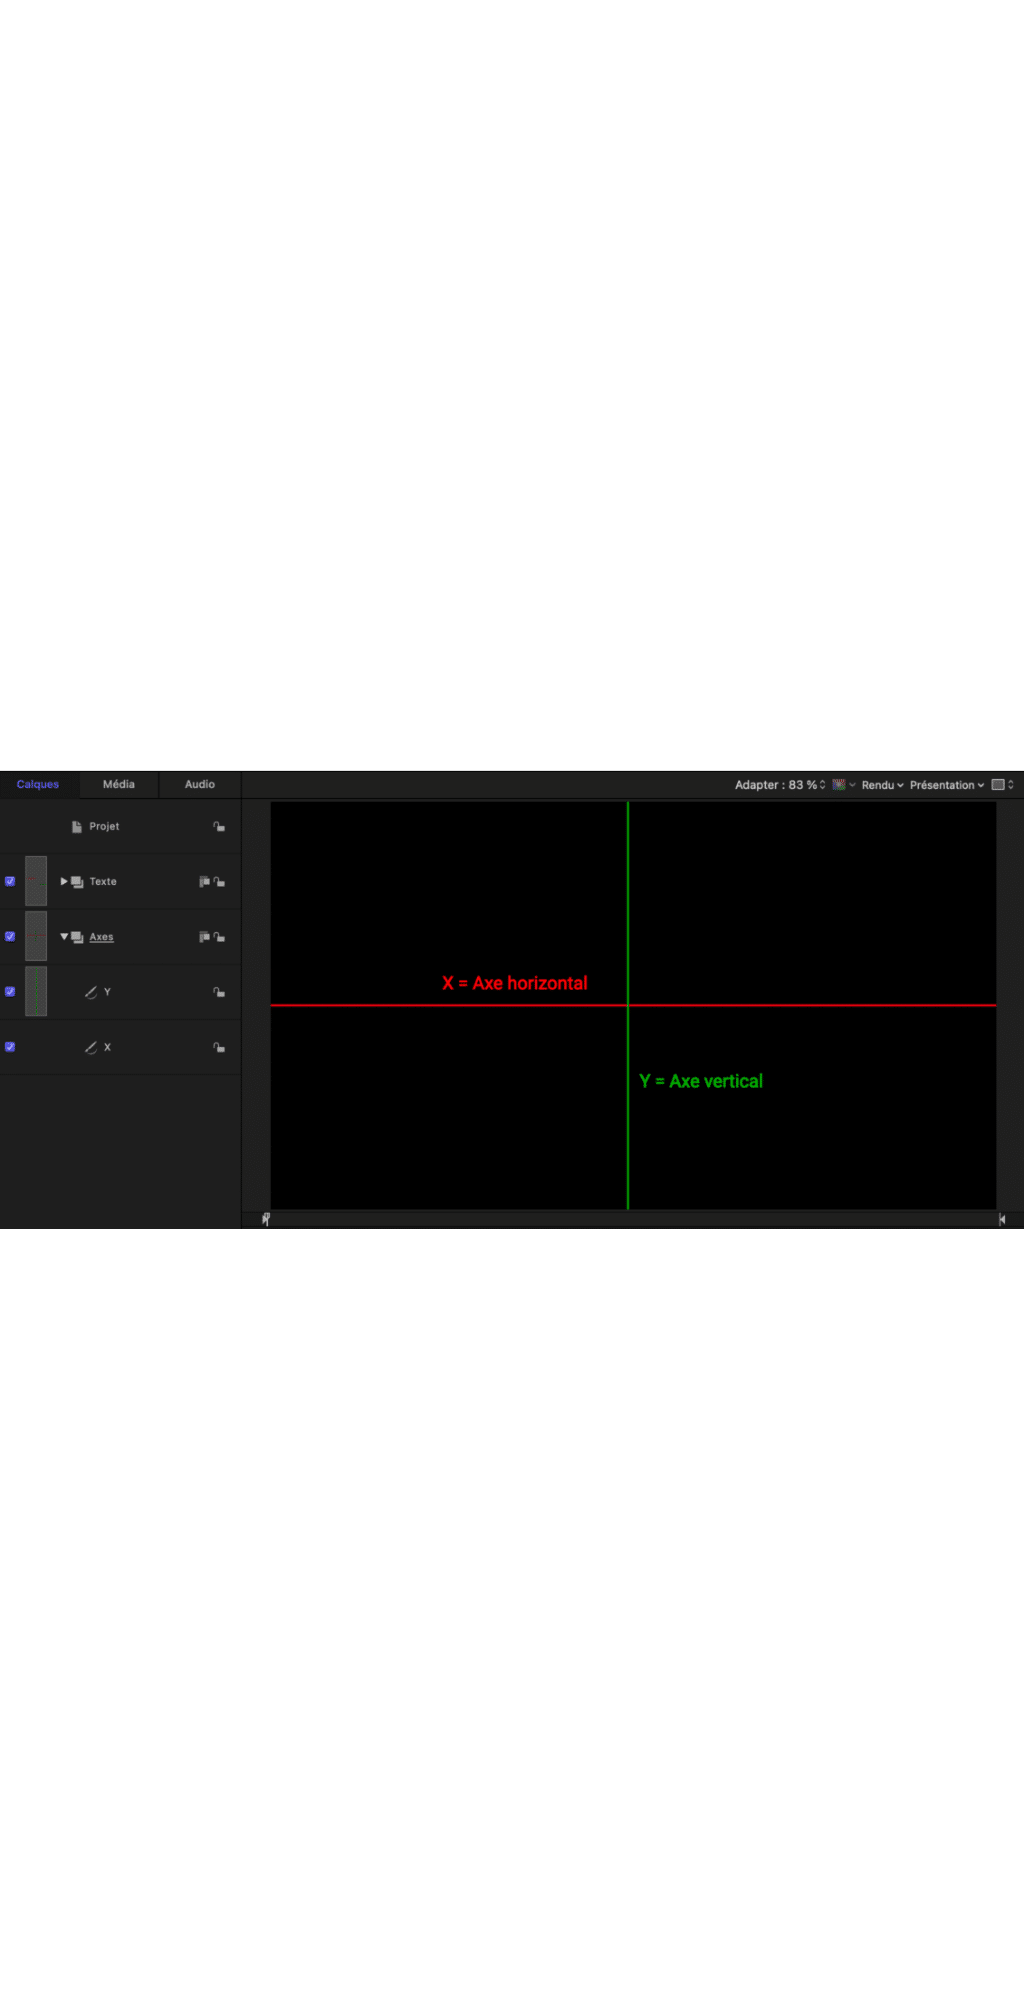Click the red X = Axe horizontal text

[515, 983]
